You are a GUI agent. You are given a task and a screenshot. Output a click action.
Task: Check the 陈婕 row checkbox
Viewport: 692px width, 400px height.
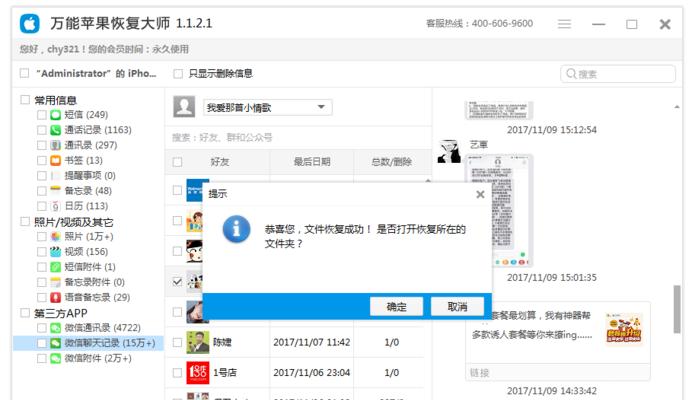177,343
